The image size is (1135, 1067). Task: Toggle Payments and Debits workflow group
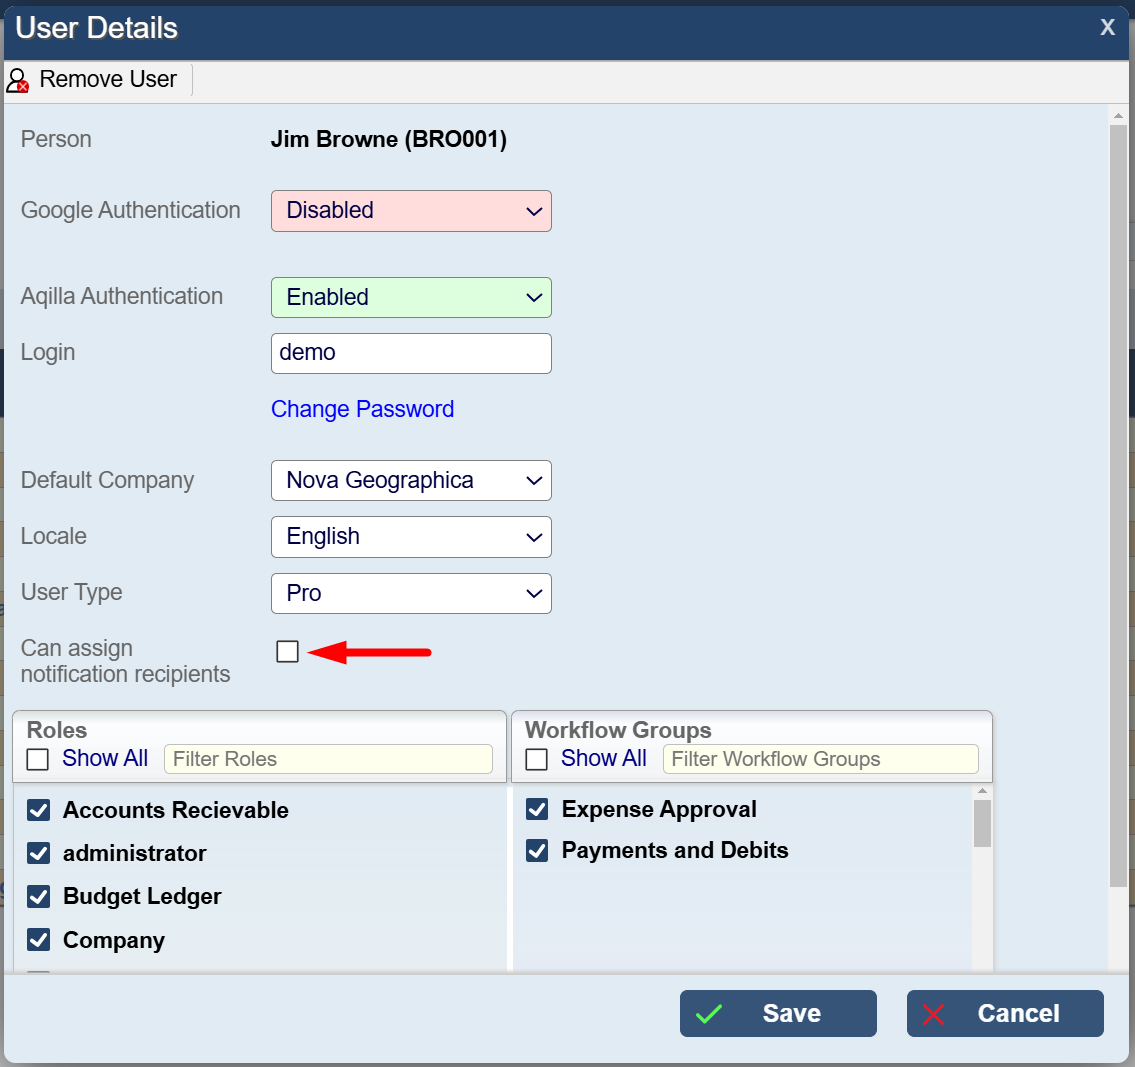coord(537,850)
